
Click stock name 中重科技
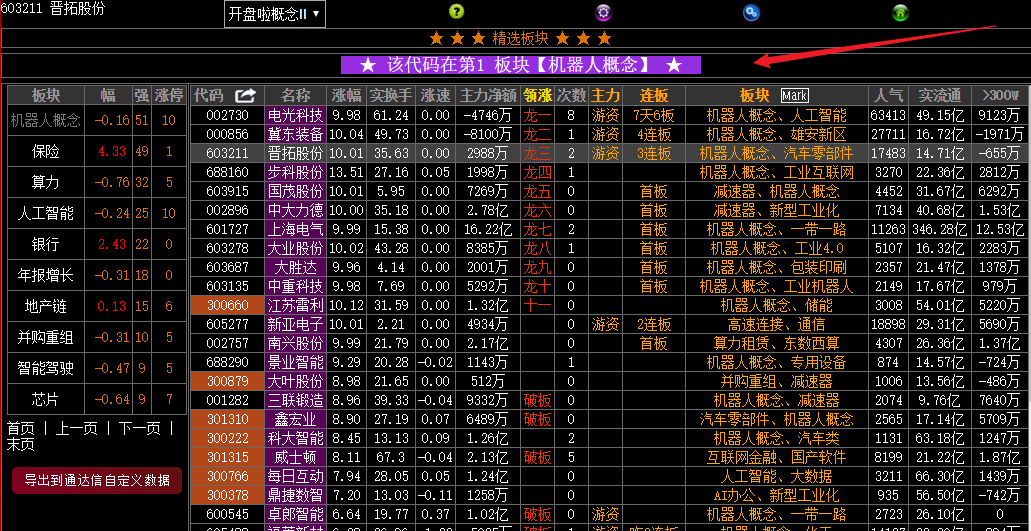[296, 287]
